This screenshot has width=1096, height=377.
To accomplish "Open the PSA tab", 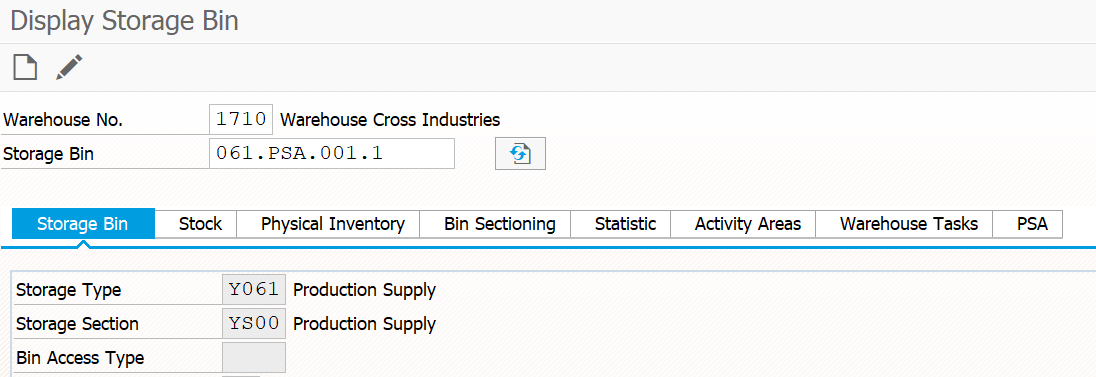I will coord(1032,224).
